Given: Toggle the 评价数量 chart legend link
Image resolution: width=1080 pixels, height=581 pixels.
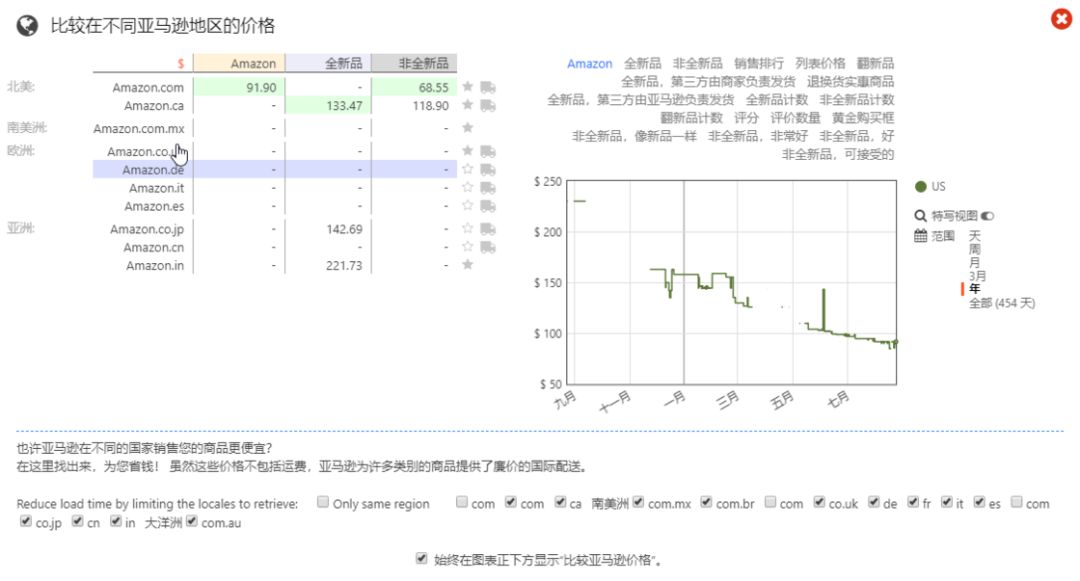Looking at the screenshot, I should [x=796, y=118].
